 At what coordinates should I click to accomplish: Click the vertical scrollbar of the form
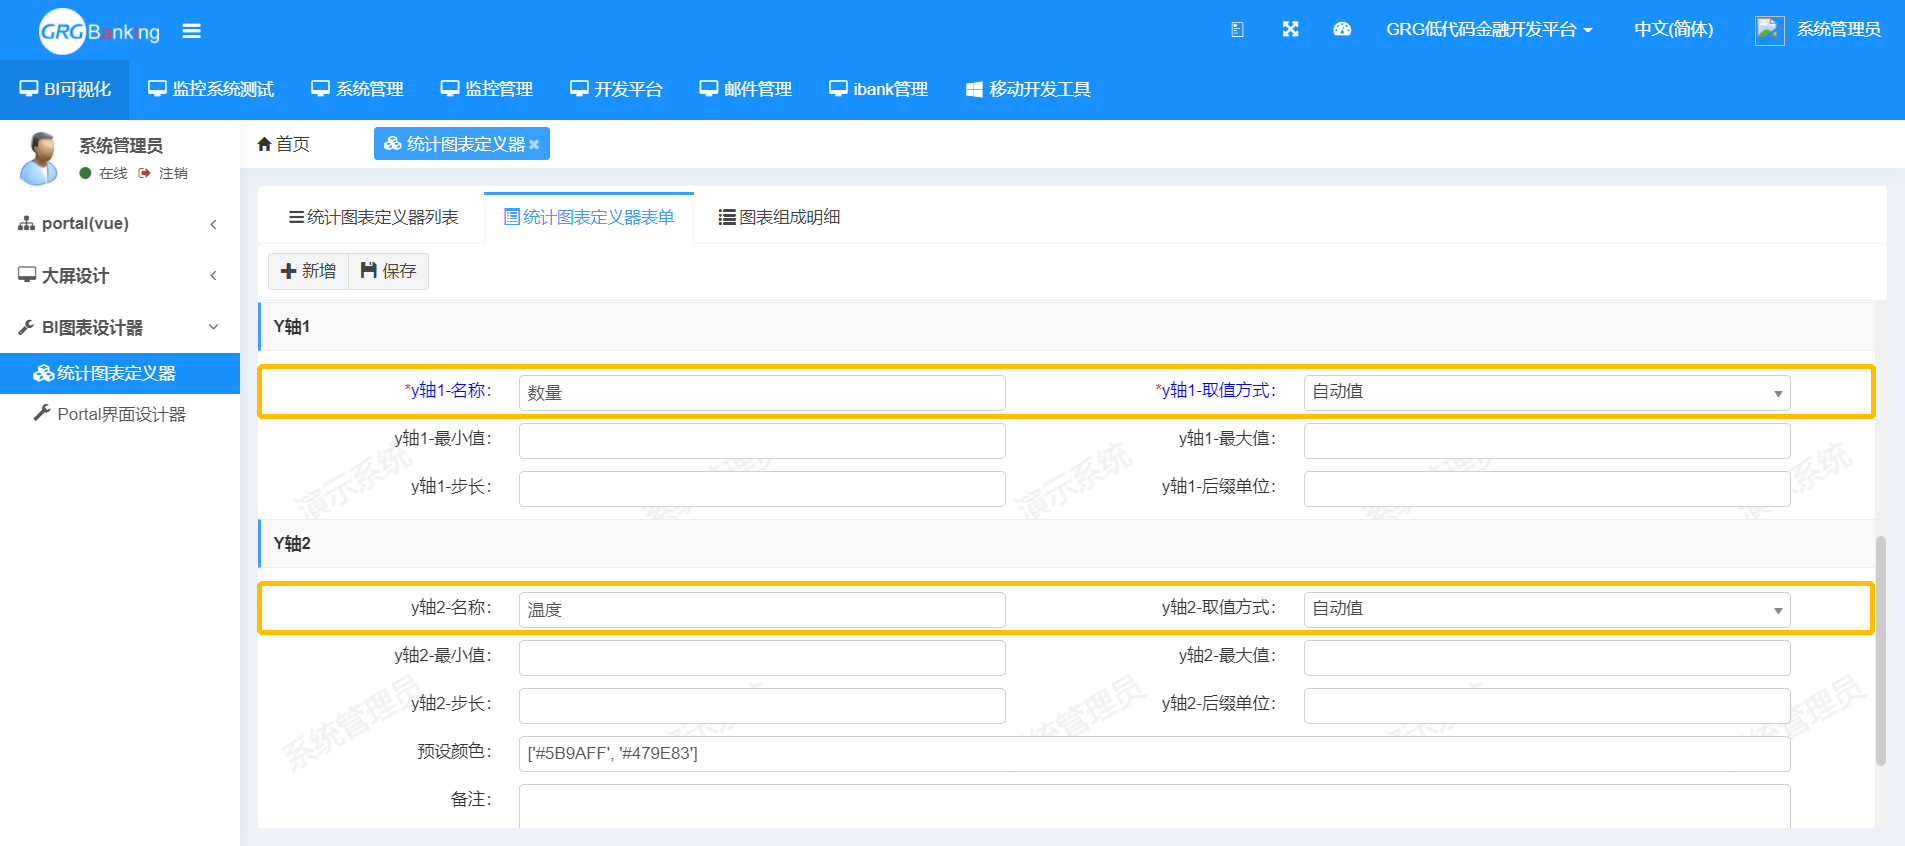tap(1880, 650)
